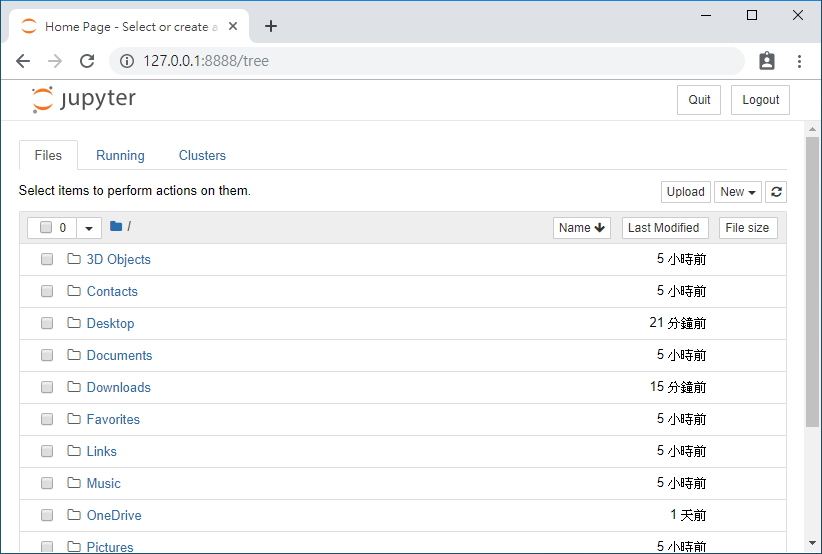Open the Contacts folder link
822x554 pixels.
[112, 291]
